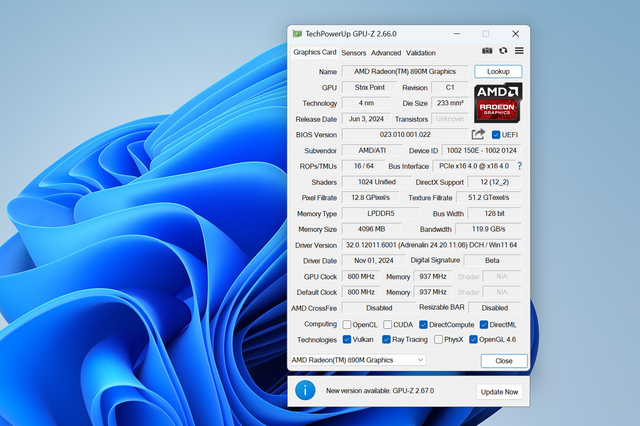640x426 pixels.
Task: Click the Transistors value "Unknown"
Action: [x=450, y=119]
